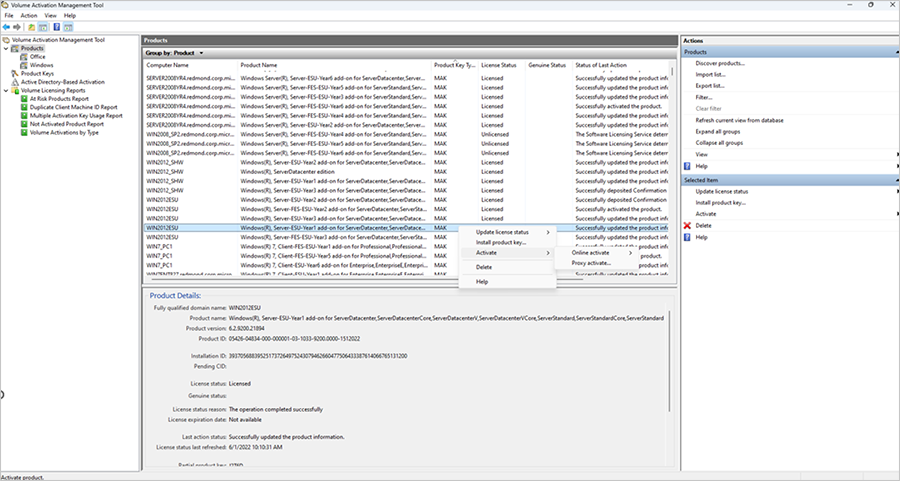Click the Active Directory-Based Activation icon
The width and height of the screenshot is (900, 481).
click(15, 82)
